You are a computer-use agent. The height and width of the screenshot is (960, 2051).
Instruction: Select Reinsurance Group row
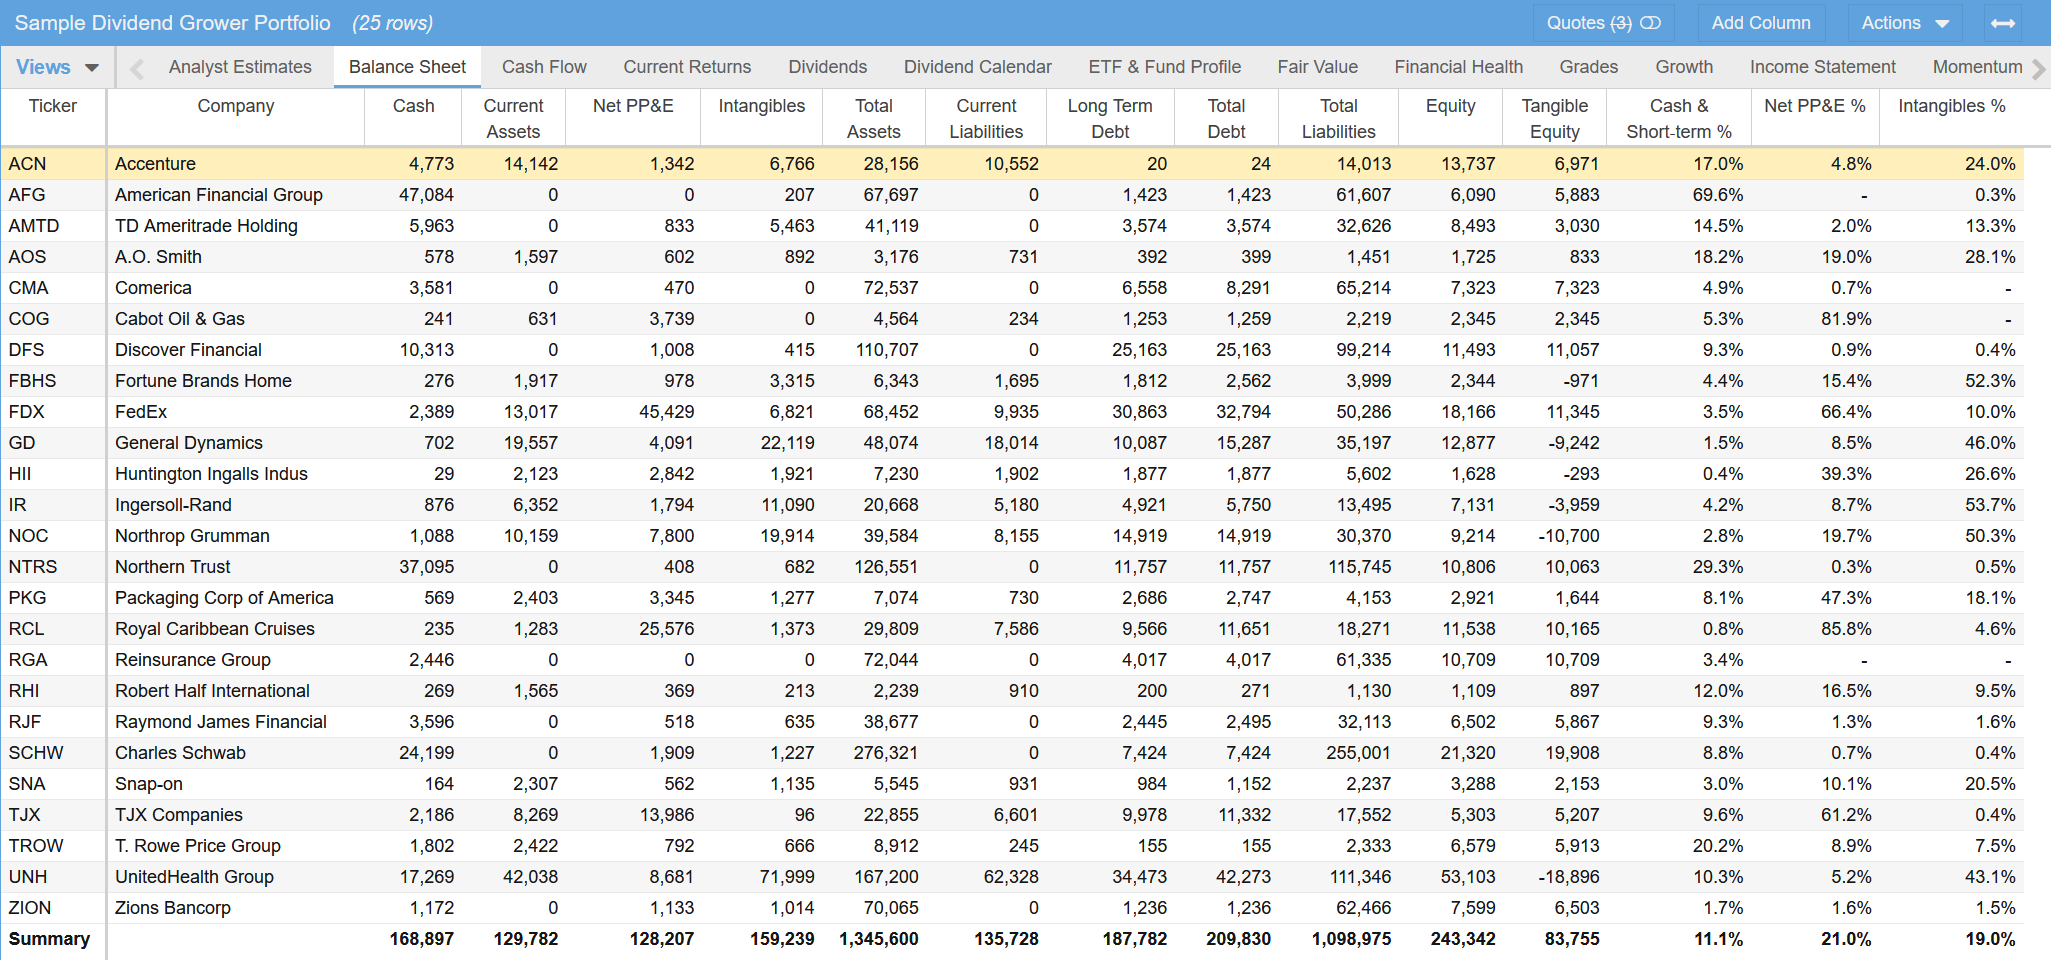1012,660
